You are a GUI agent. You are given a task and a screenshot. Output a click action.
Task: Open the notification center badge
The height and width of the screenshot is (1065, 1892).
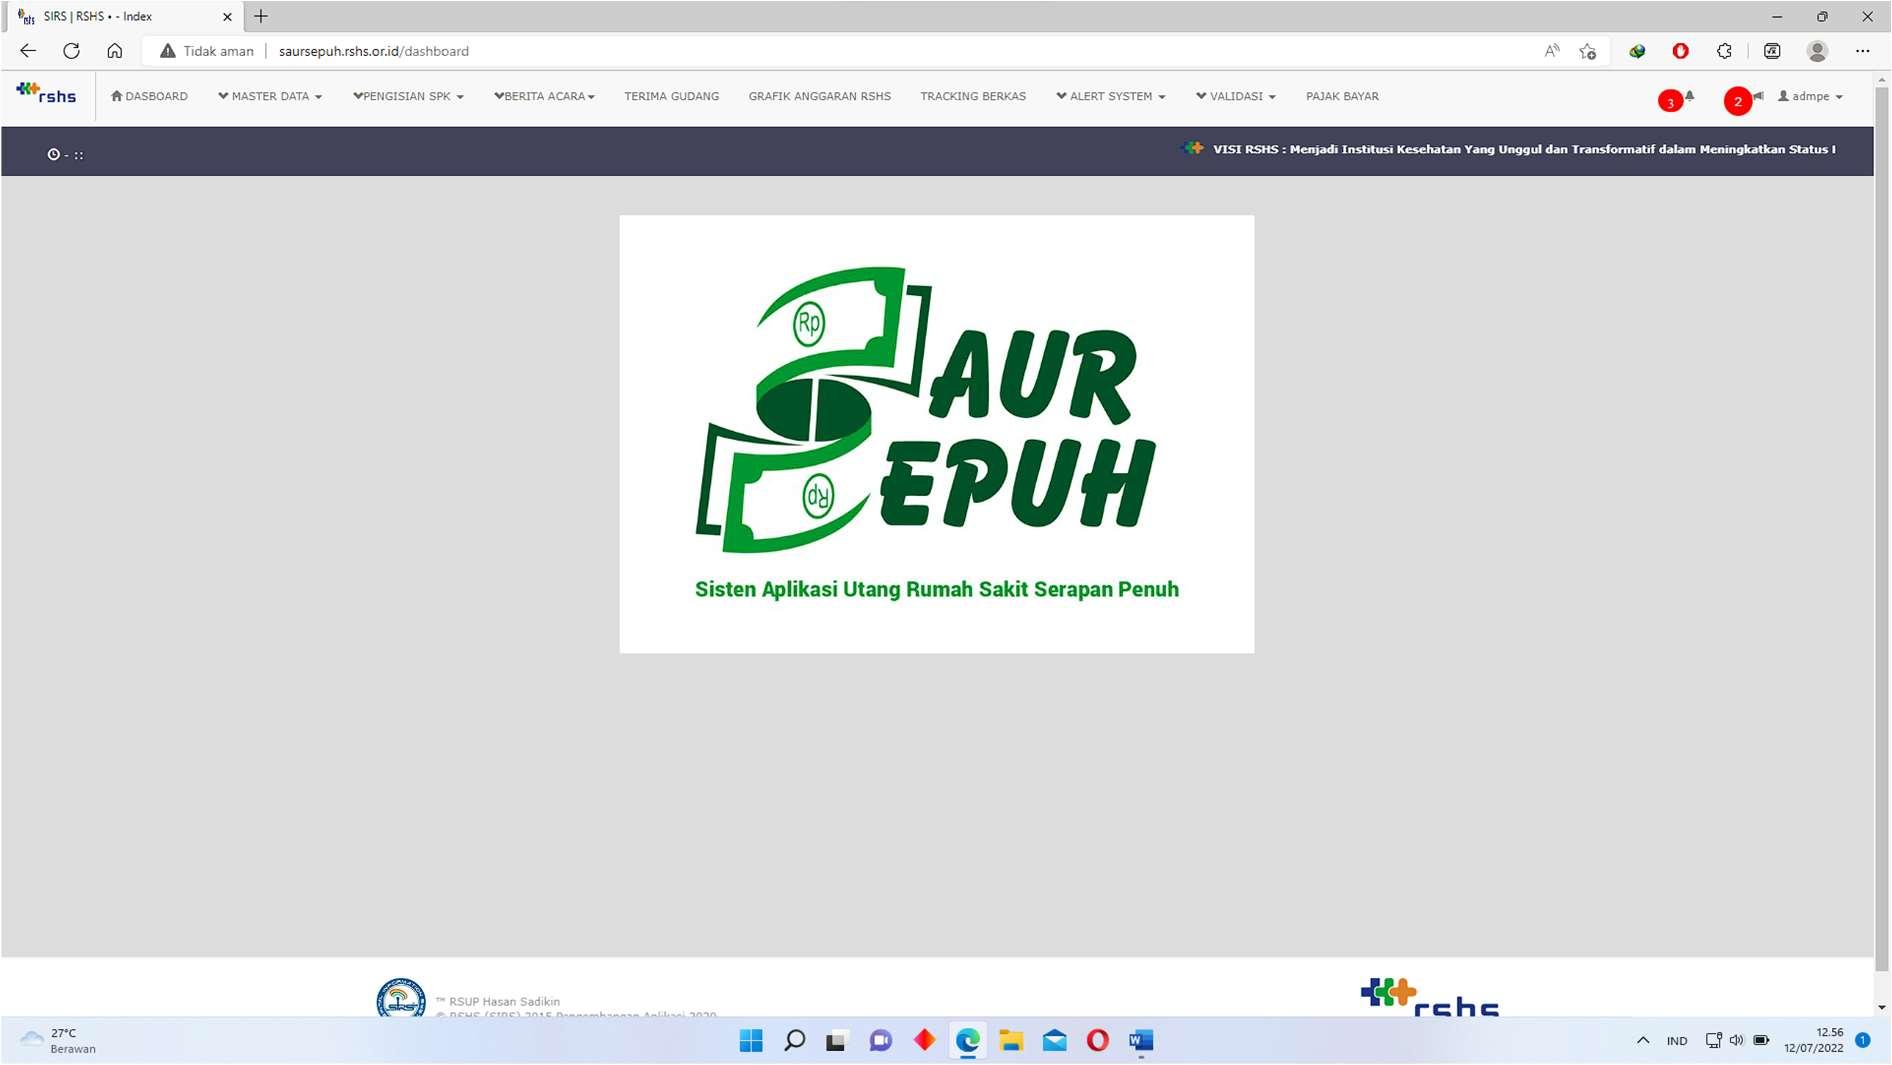click(x=1863, y=1040)
